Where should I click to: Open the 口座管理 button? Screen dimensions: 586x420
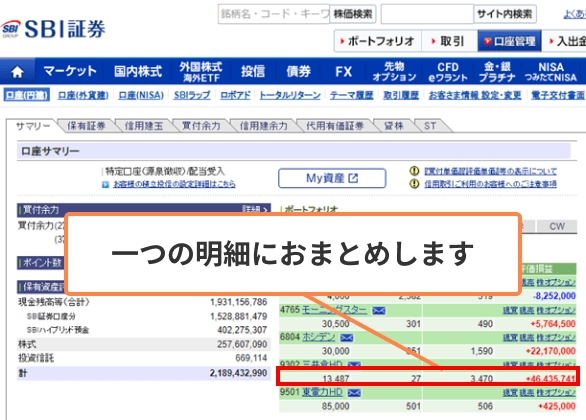point(509,41)
